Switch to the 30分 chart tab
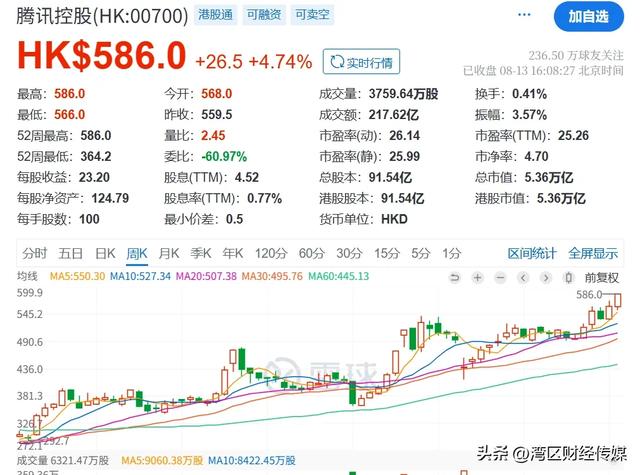 (x=349, y=253)
